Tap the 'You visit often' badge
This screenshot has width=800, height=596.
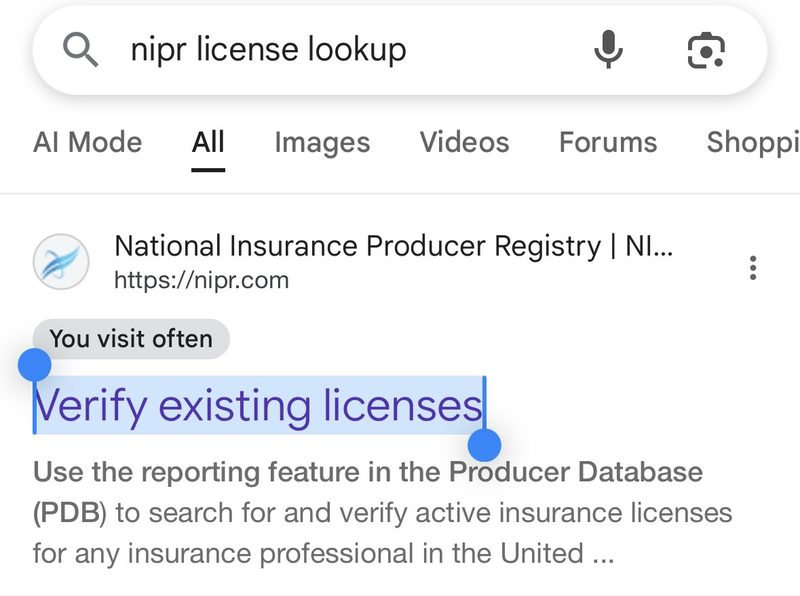pyautogui.click(x=131, y=339)
